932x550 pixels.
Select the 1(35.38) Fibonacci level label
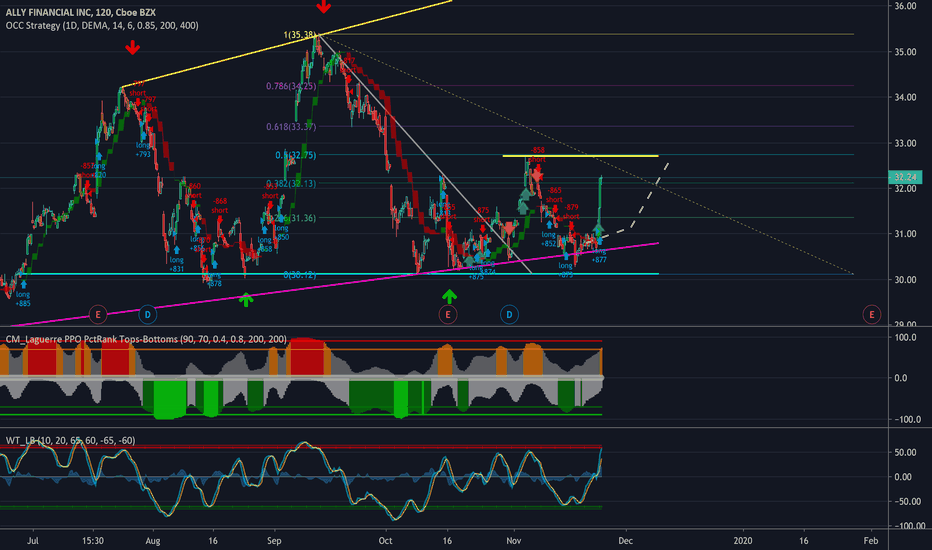[x=300, y=35]
